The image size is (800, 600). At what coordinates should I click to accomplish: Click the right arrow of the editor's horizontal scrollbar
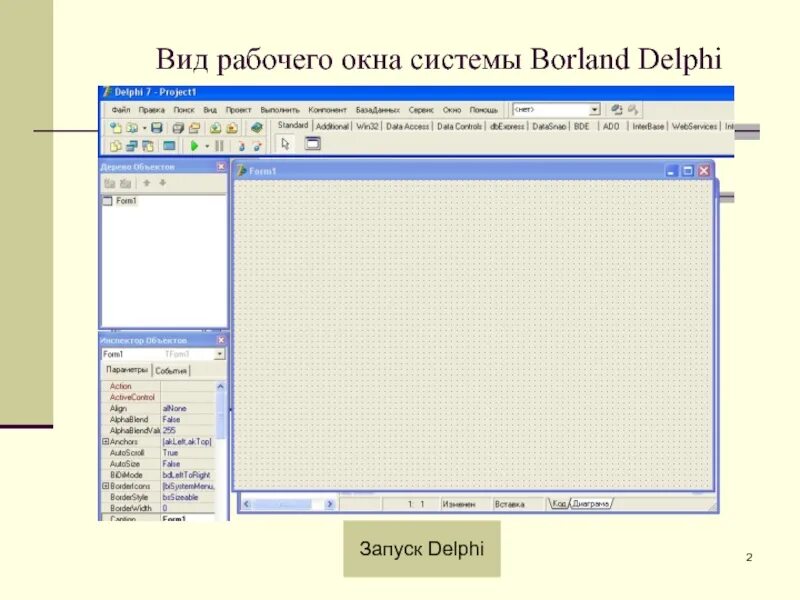tap(330, 504)
